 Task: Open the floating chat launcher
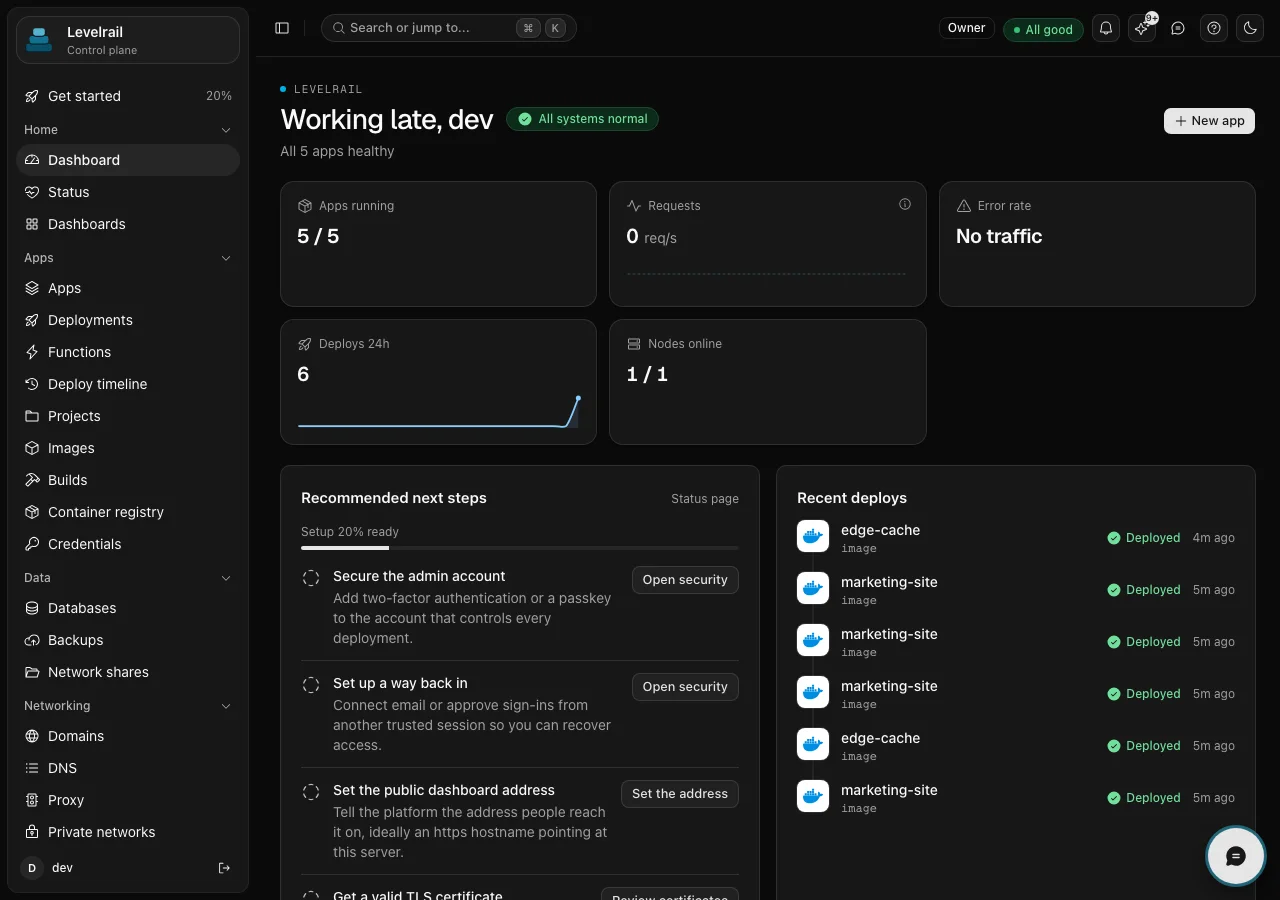(x=1236, y=856)
